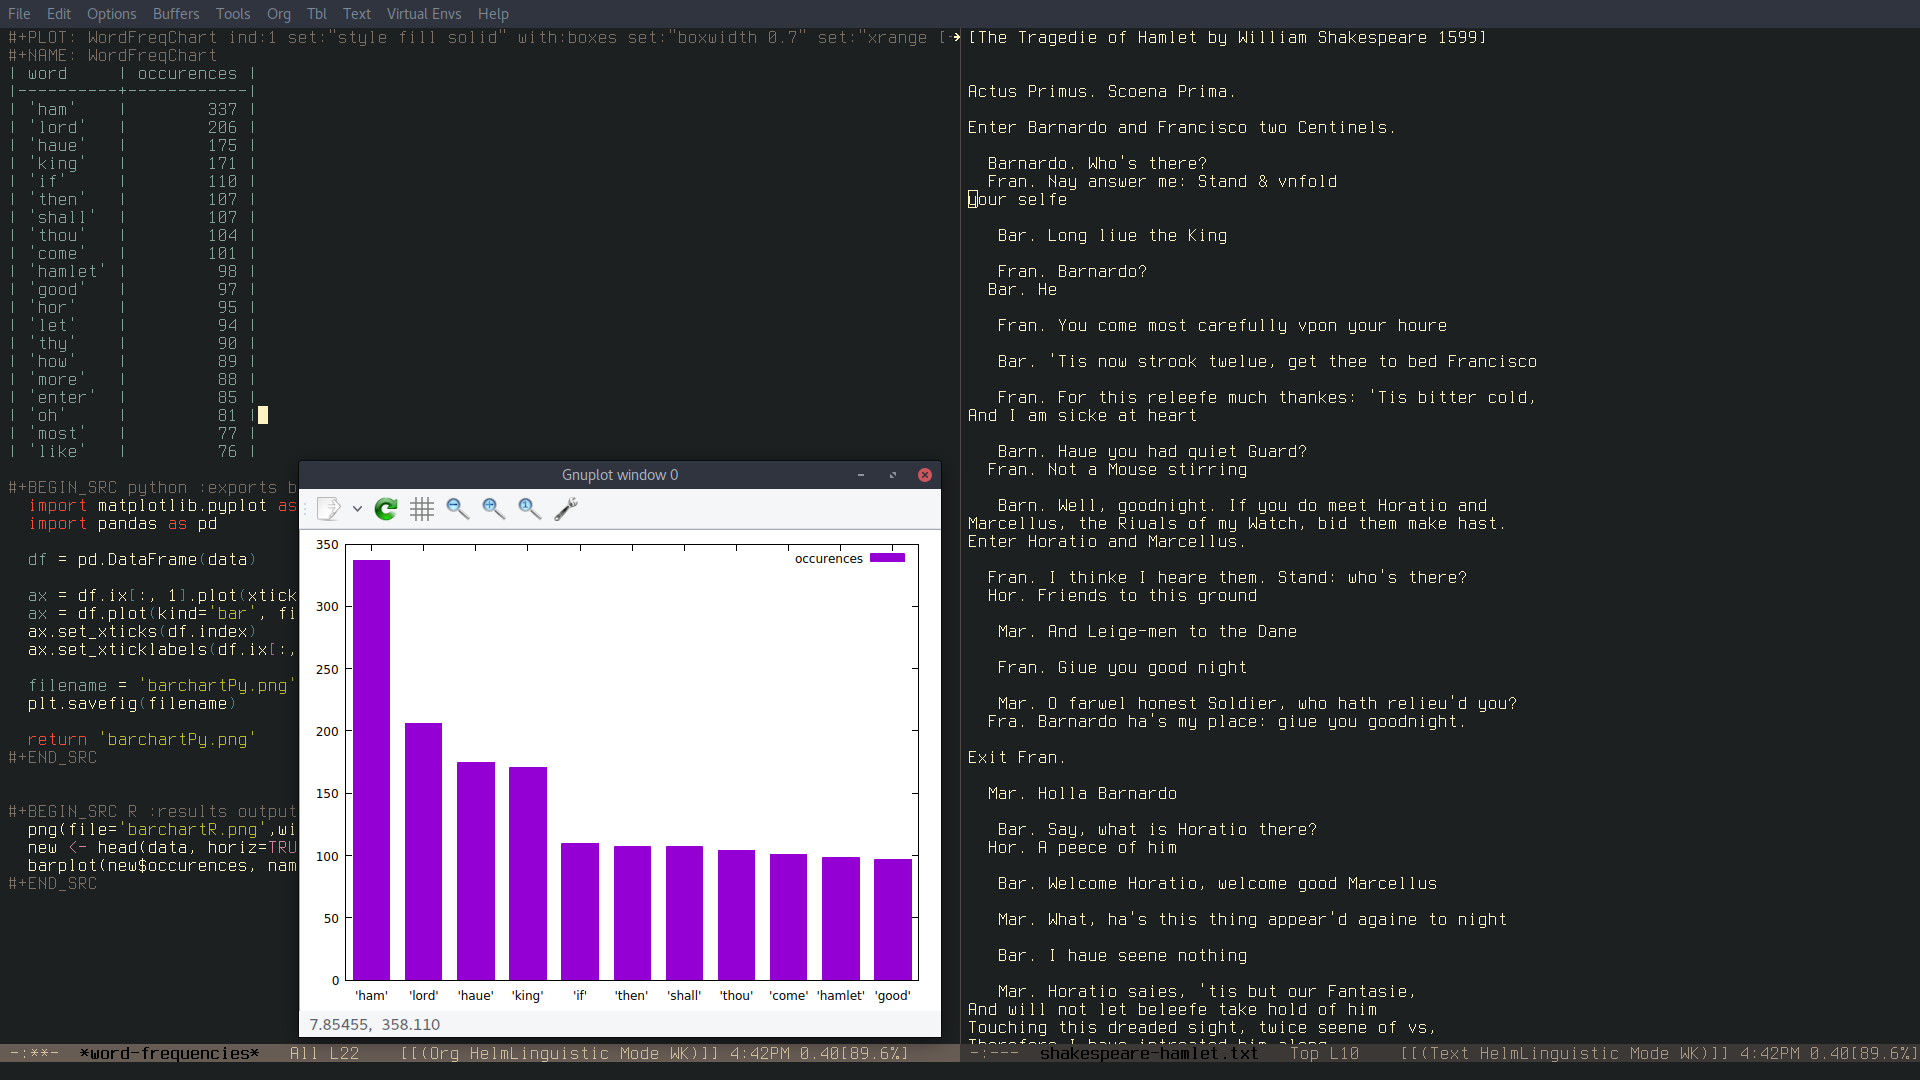
Task: Apply autoscale with the magnifier '1' icon
Action: [x=530, y=509]
